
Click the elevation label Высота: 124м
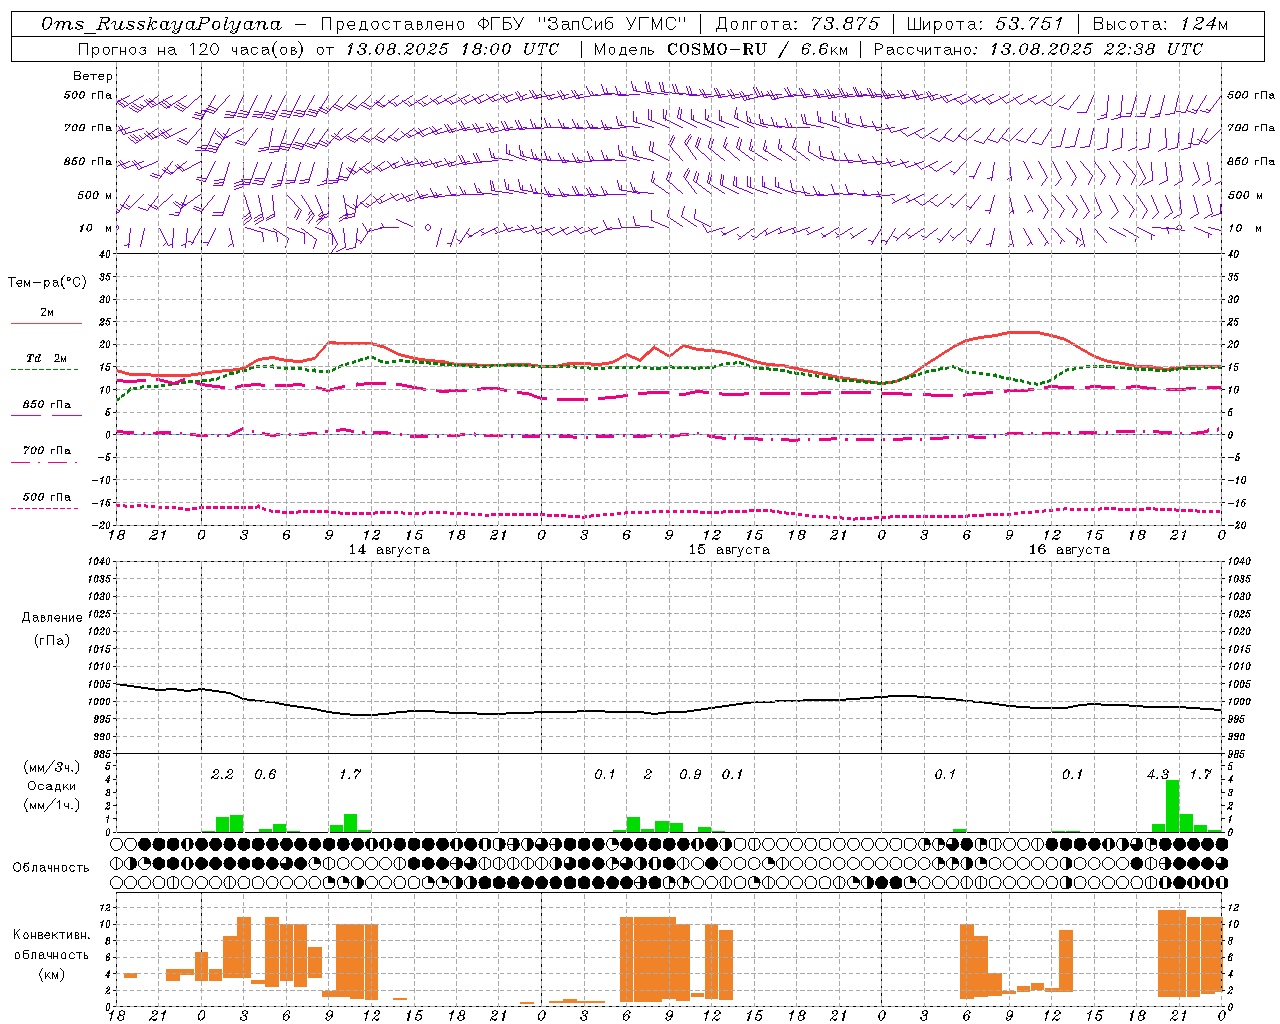[1160, 24]
